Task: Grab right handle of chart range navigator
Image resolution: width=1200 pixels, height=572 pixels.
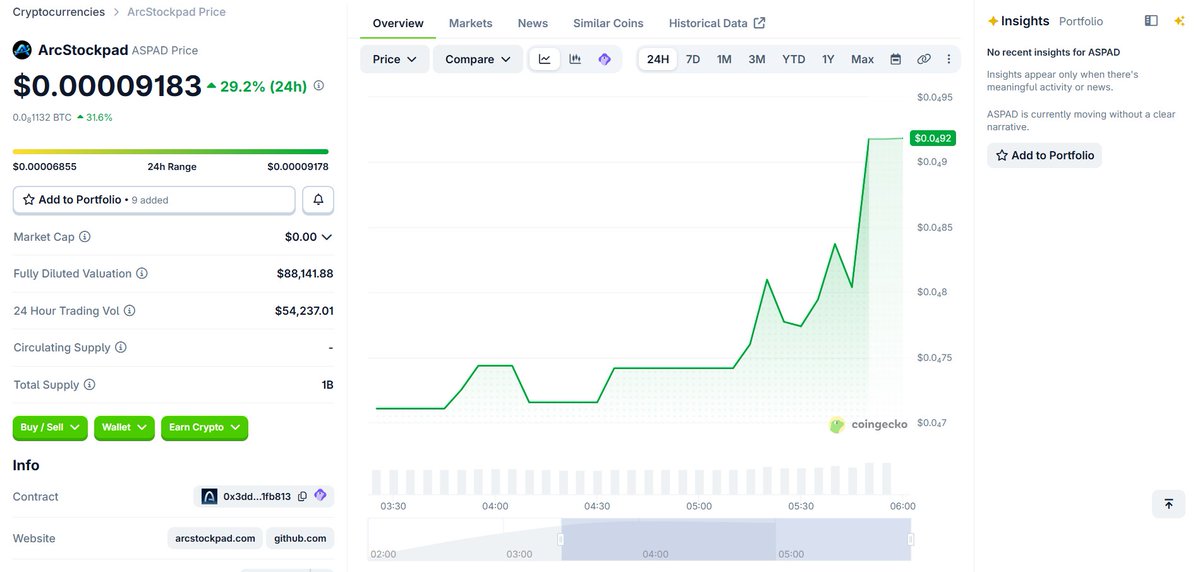Action: tap(910, 539)
